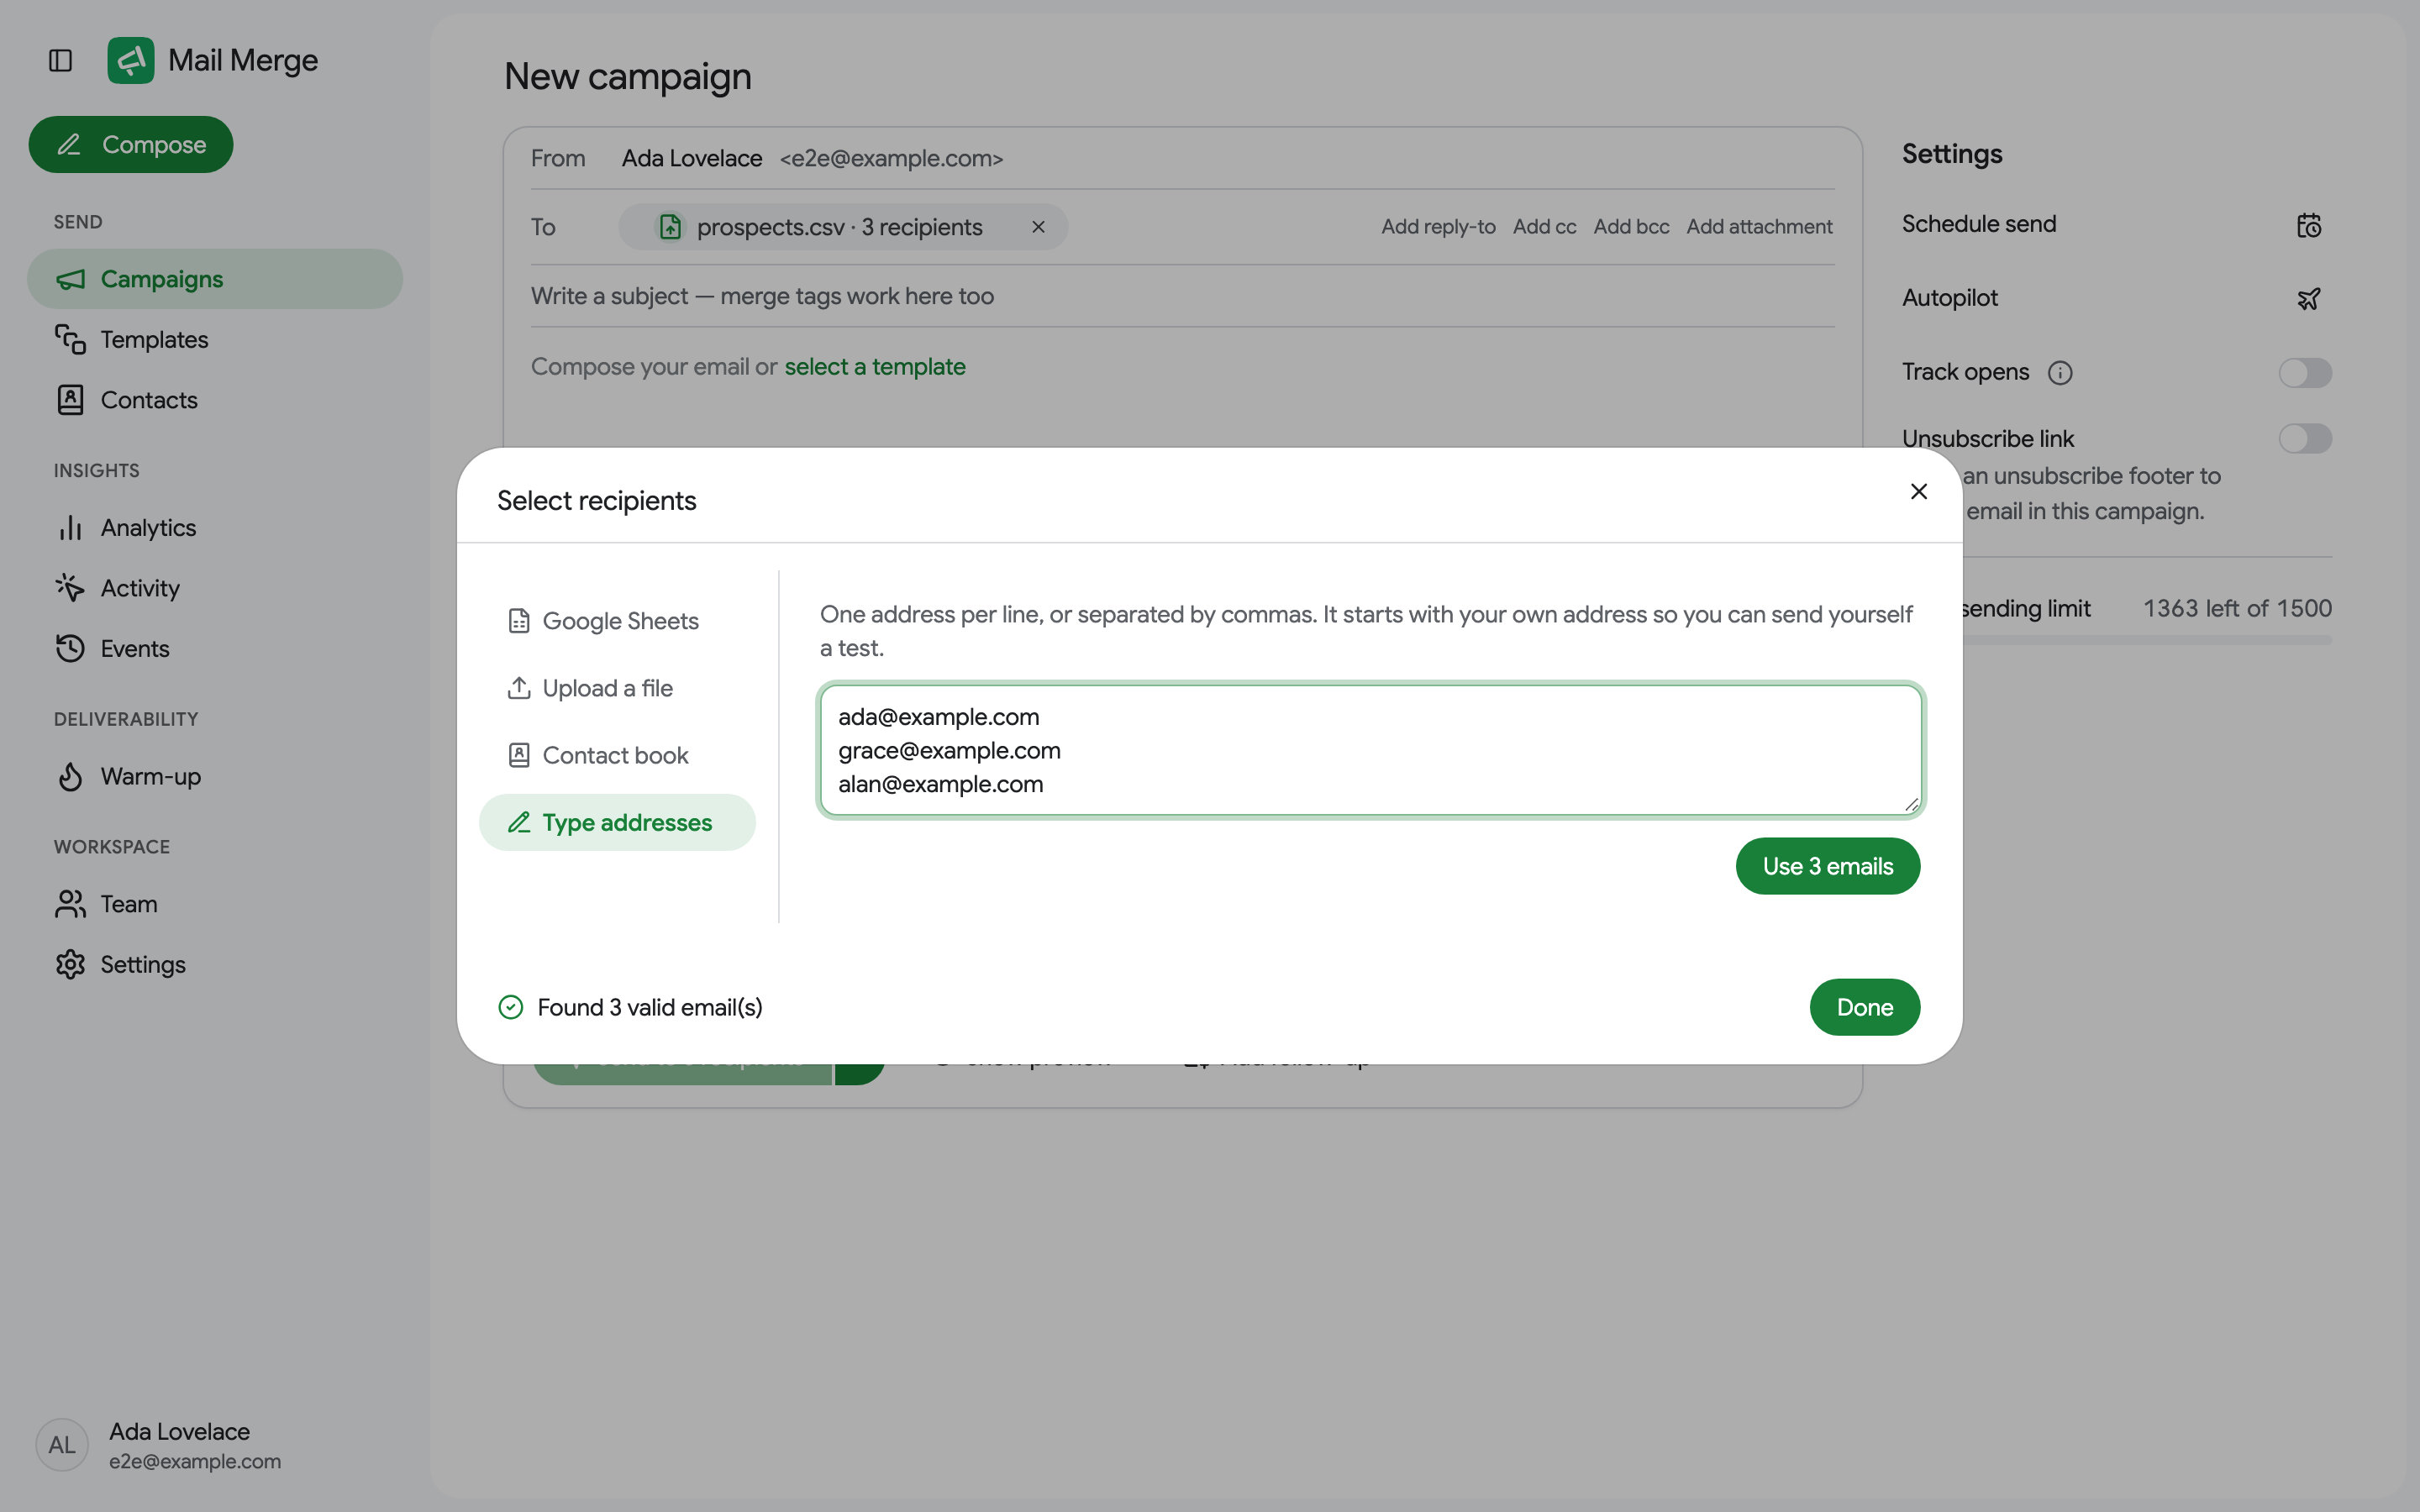Click the Activity sidebar icon
Screen dimensions: 2420x1512
point(70,587)
